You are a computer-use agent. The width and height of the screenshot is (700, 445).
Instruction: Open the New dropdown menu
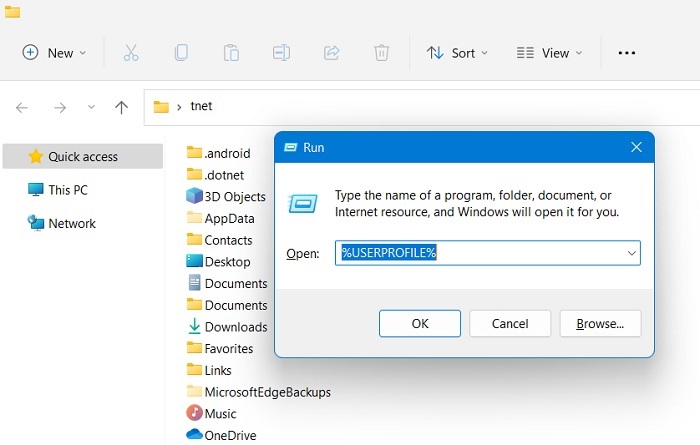54,53
